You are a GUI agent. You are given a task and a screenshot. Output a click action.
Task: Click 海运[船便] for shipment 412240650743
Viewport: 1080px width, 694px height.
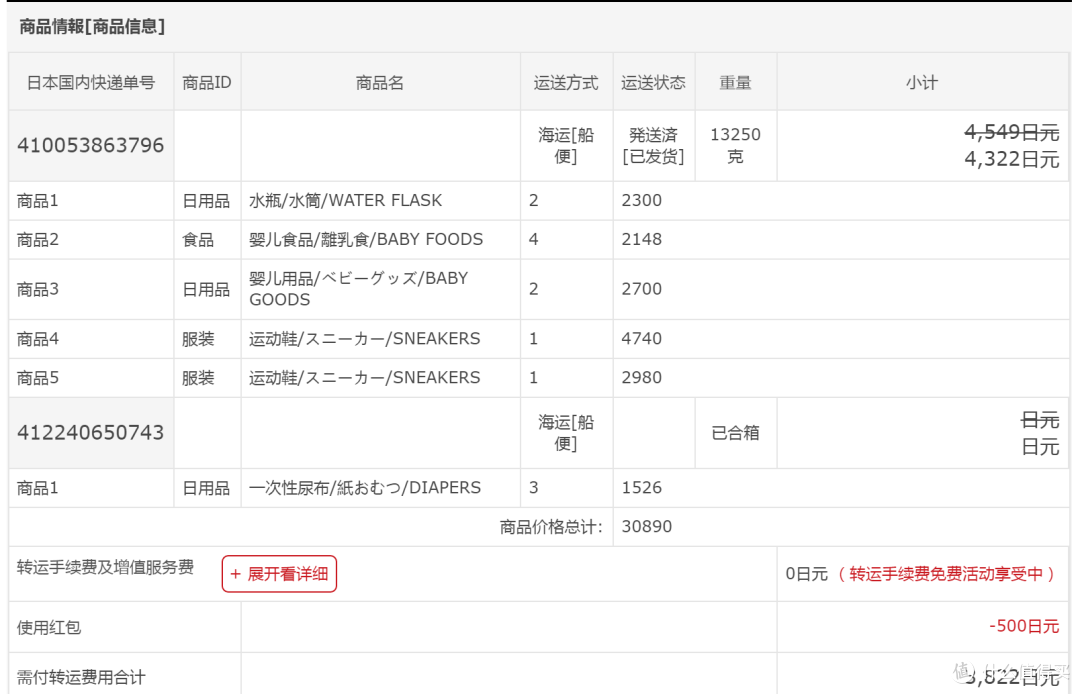coord(566,432)
